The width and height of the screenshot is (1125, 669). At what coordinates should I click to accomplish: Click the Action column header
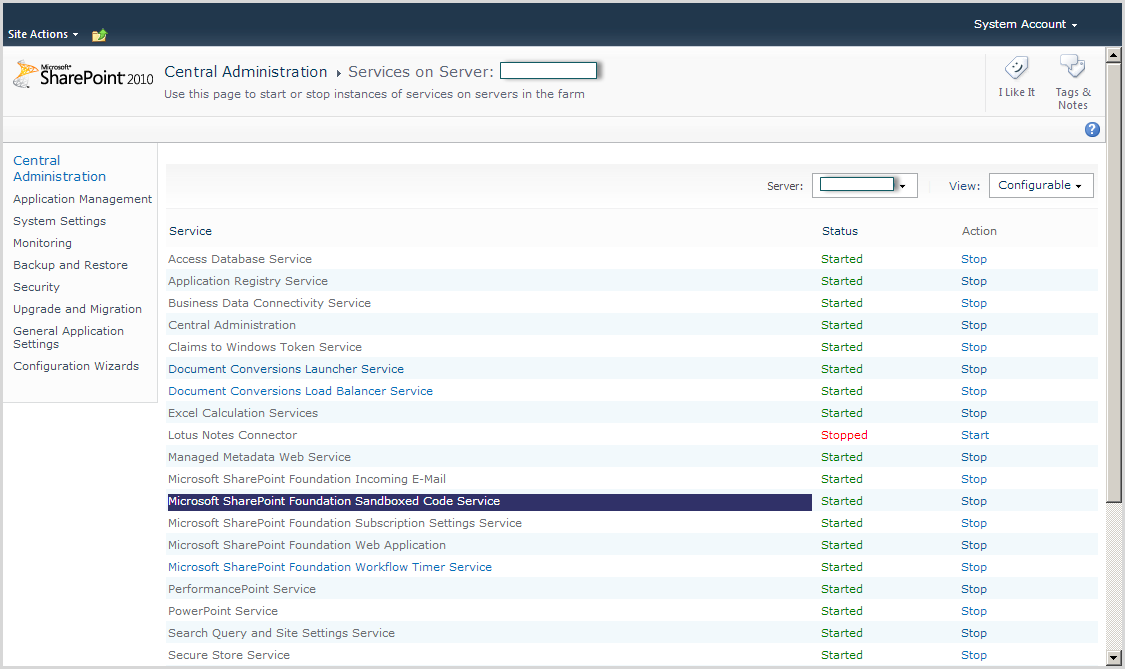[x=979, y=231]
